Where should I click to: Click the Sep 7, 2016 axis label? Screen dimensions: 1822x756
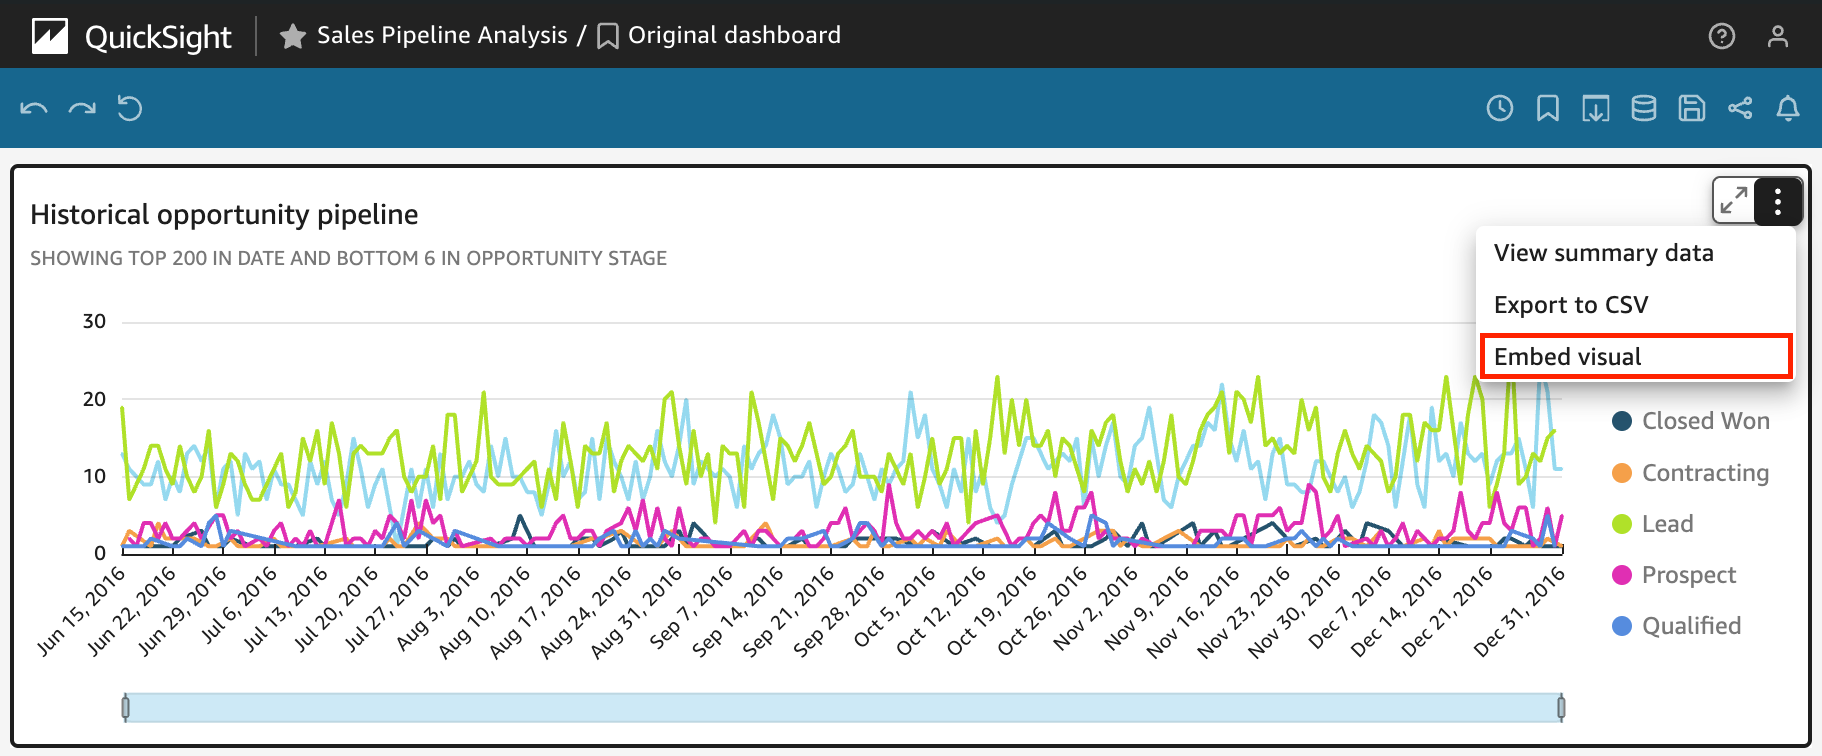[691, 608]
